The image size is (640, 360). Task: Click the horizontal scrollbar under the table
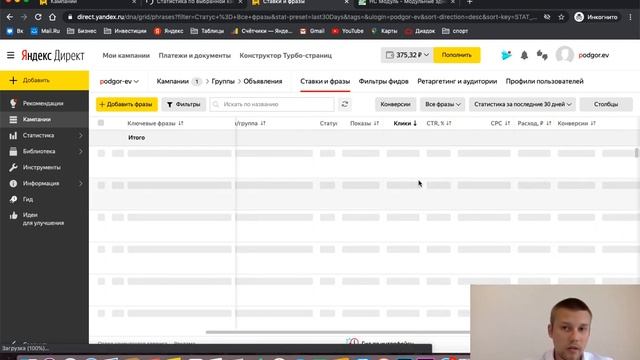coord(337,332)
